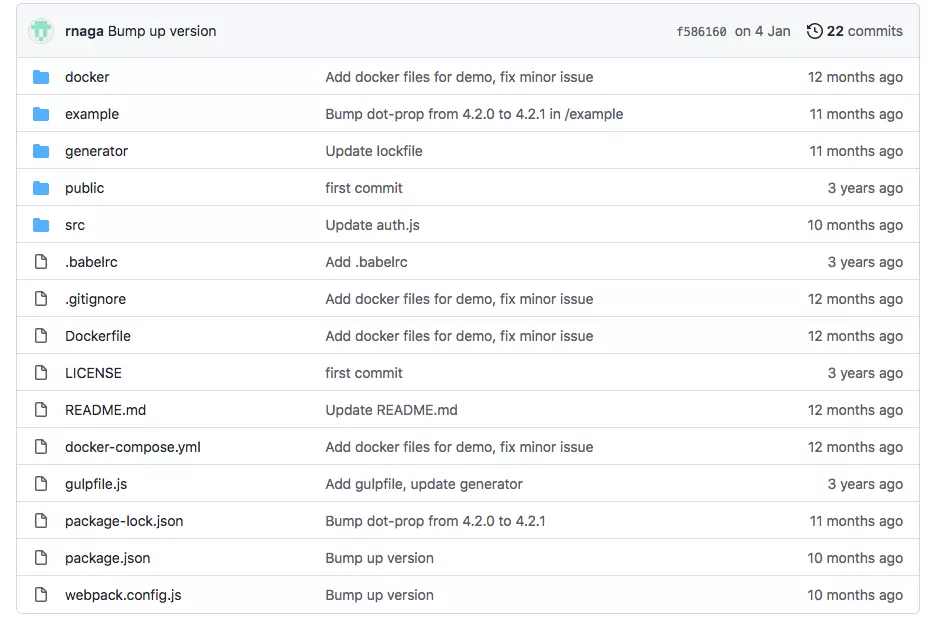
Task: Open the Update README.md commit message
Action: [x=391, y=410]
